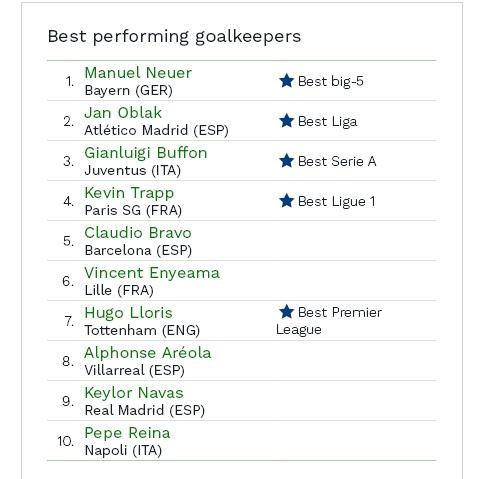The image size is (479, 479).
Task: Open the Alphonse Aréola link
Action: click(148, 353)
